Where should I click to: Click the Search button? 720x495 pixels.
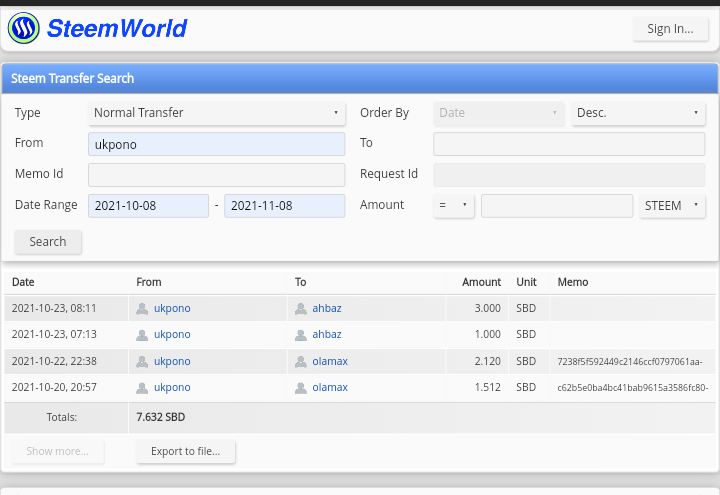pos(48,242)
